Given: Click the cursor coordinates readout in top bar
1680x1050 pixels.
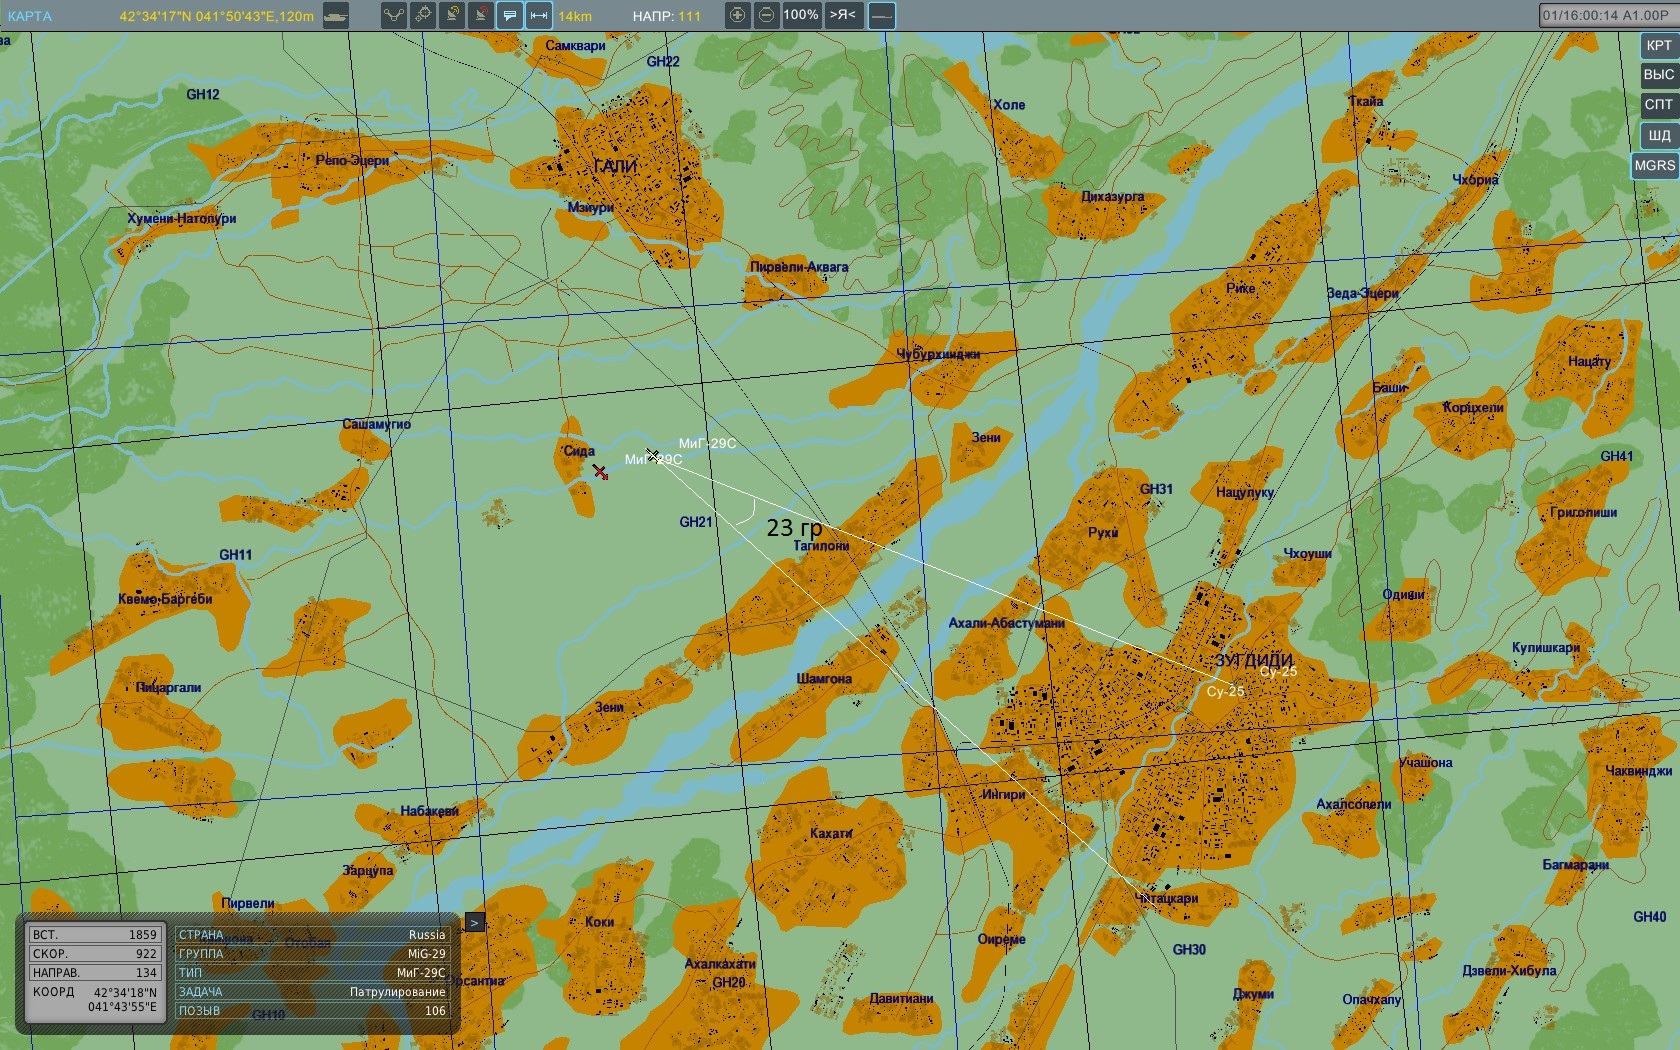Looking at the screenshot, I should [x=216, y=16].
